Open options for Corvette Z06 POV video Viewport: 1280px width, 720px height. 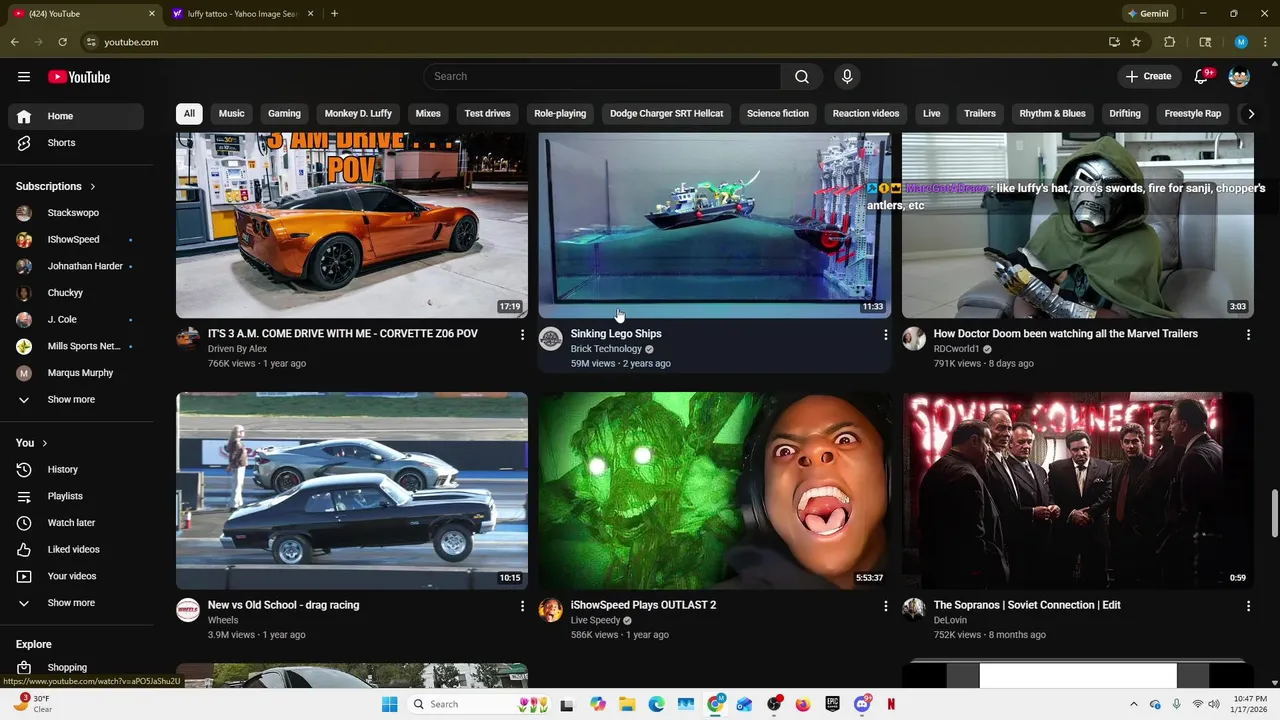pyautogui.click(x=522, y=335)
